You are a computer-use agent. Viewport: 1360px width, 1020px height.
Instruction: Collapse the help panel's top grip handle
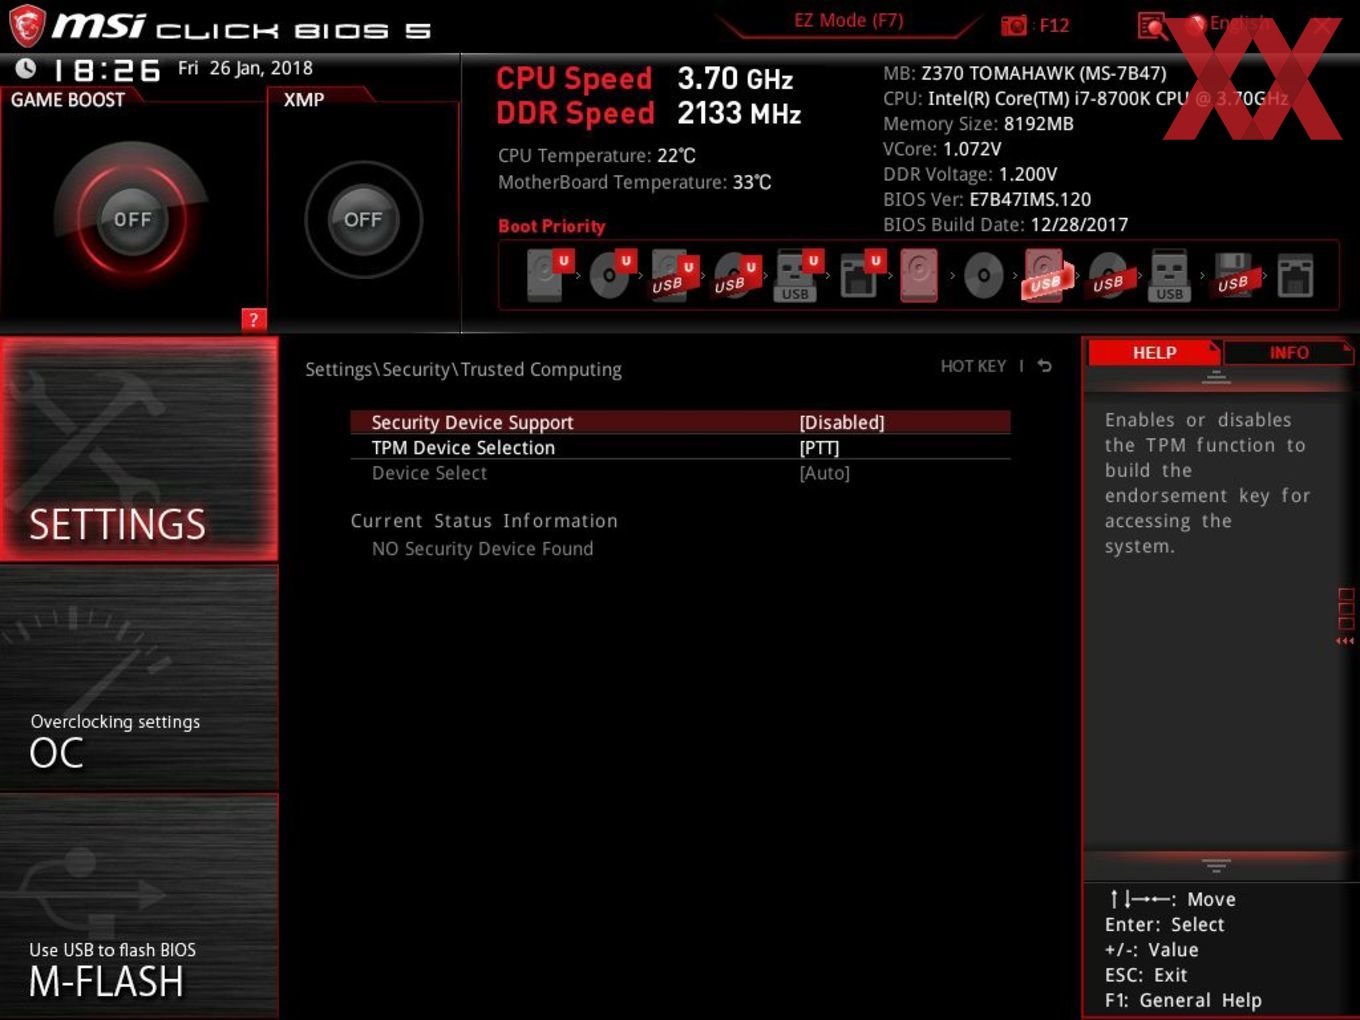pyautogui.click(x=1216, y=377)
